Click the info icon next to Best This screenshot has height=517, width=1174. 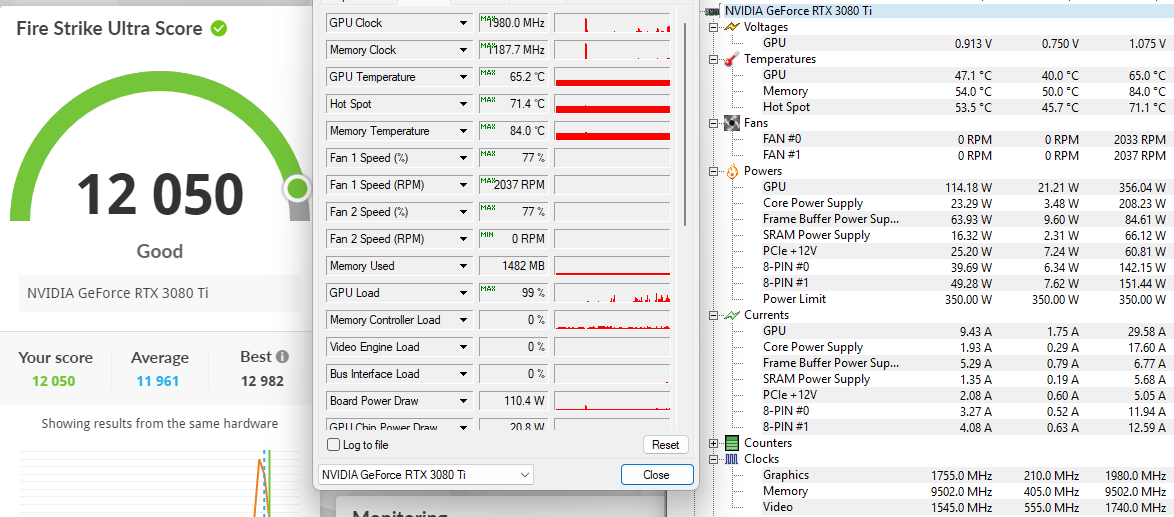283,357
